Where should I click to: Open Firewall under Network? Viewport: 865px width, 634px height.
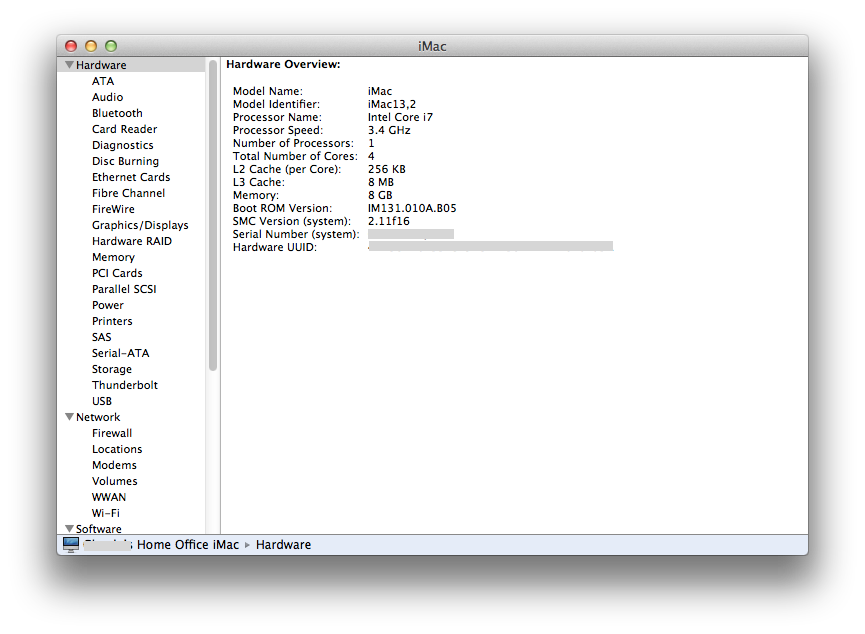112,433
